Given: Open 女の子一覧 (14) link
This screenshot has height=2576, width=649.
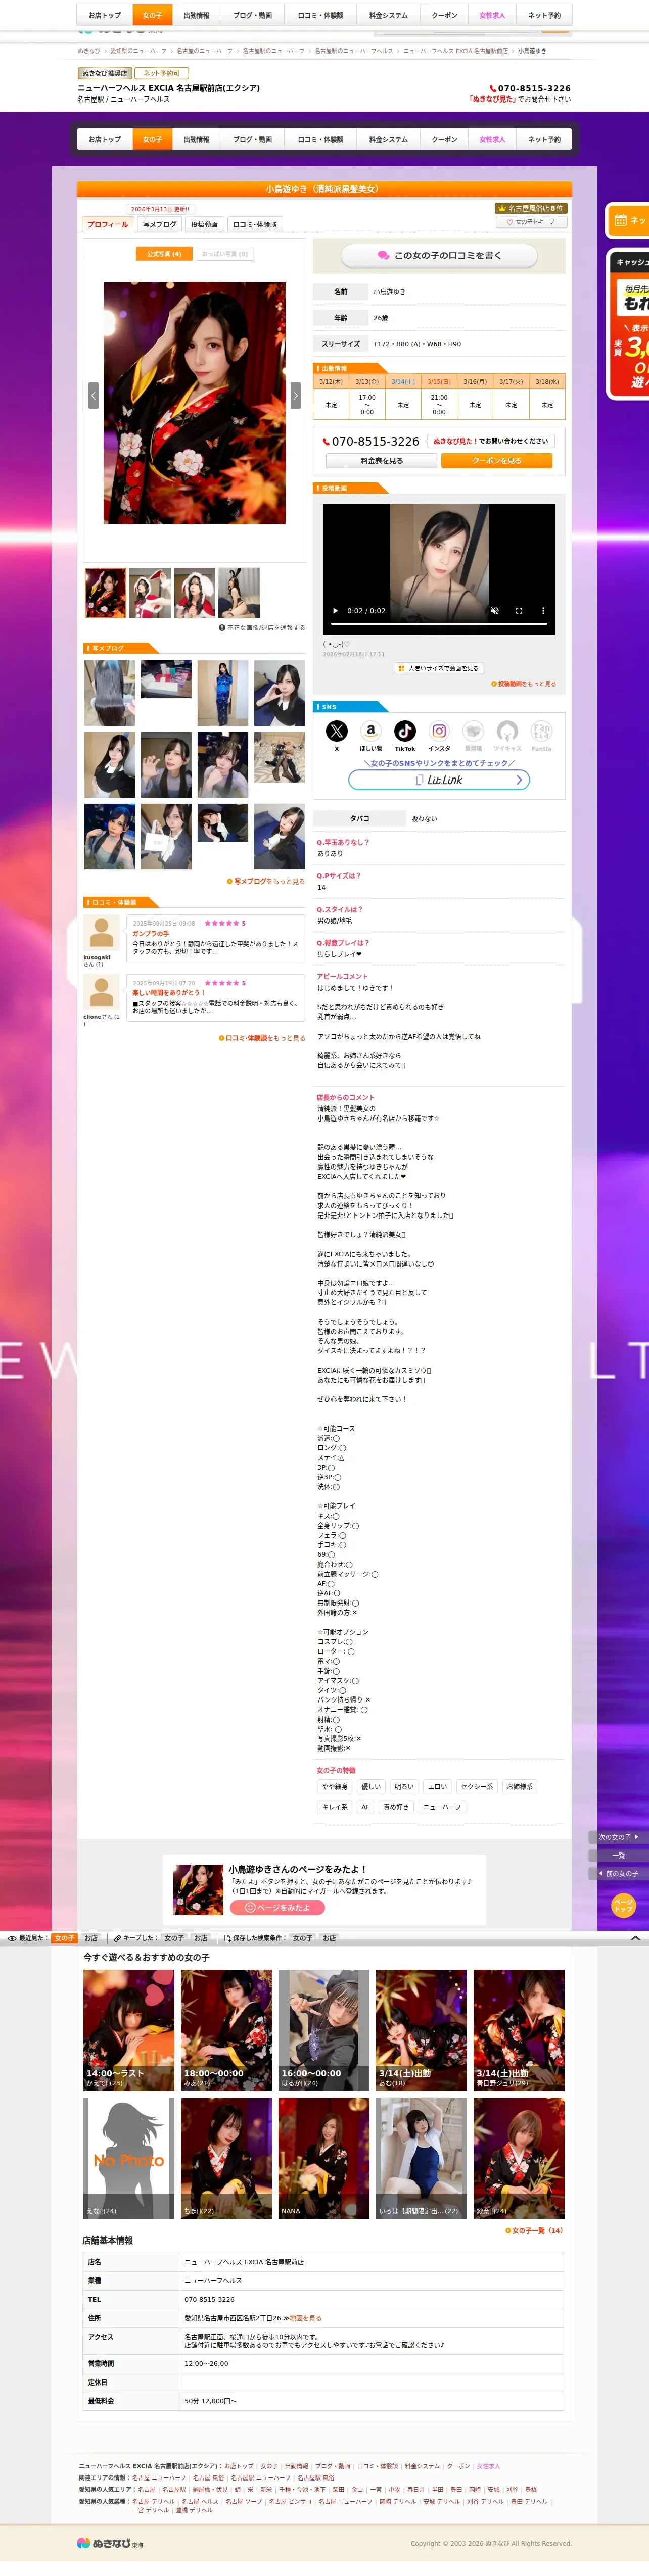Looking at the screenshot, I should (534, 2230).
